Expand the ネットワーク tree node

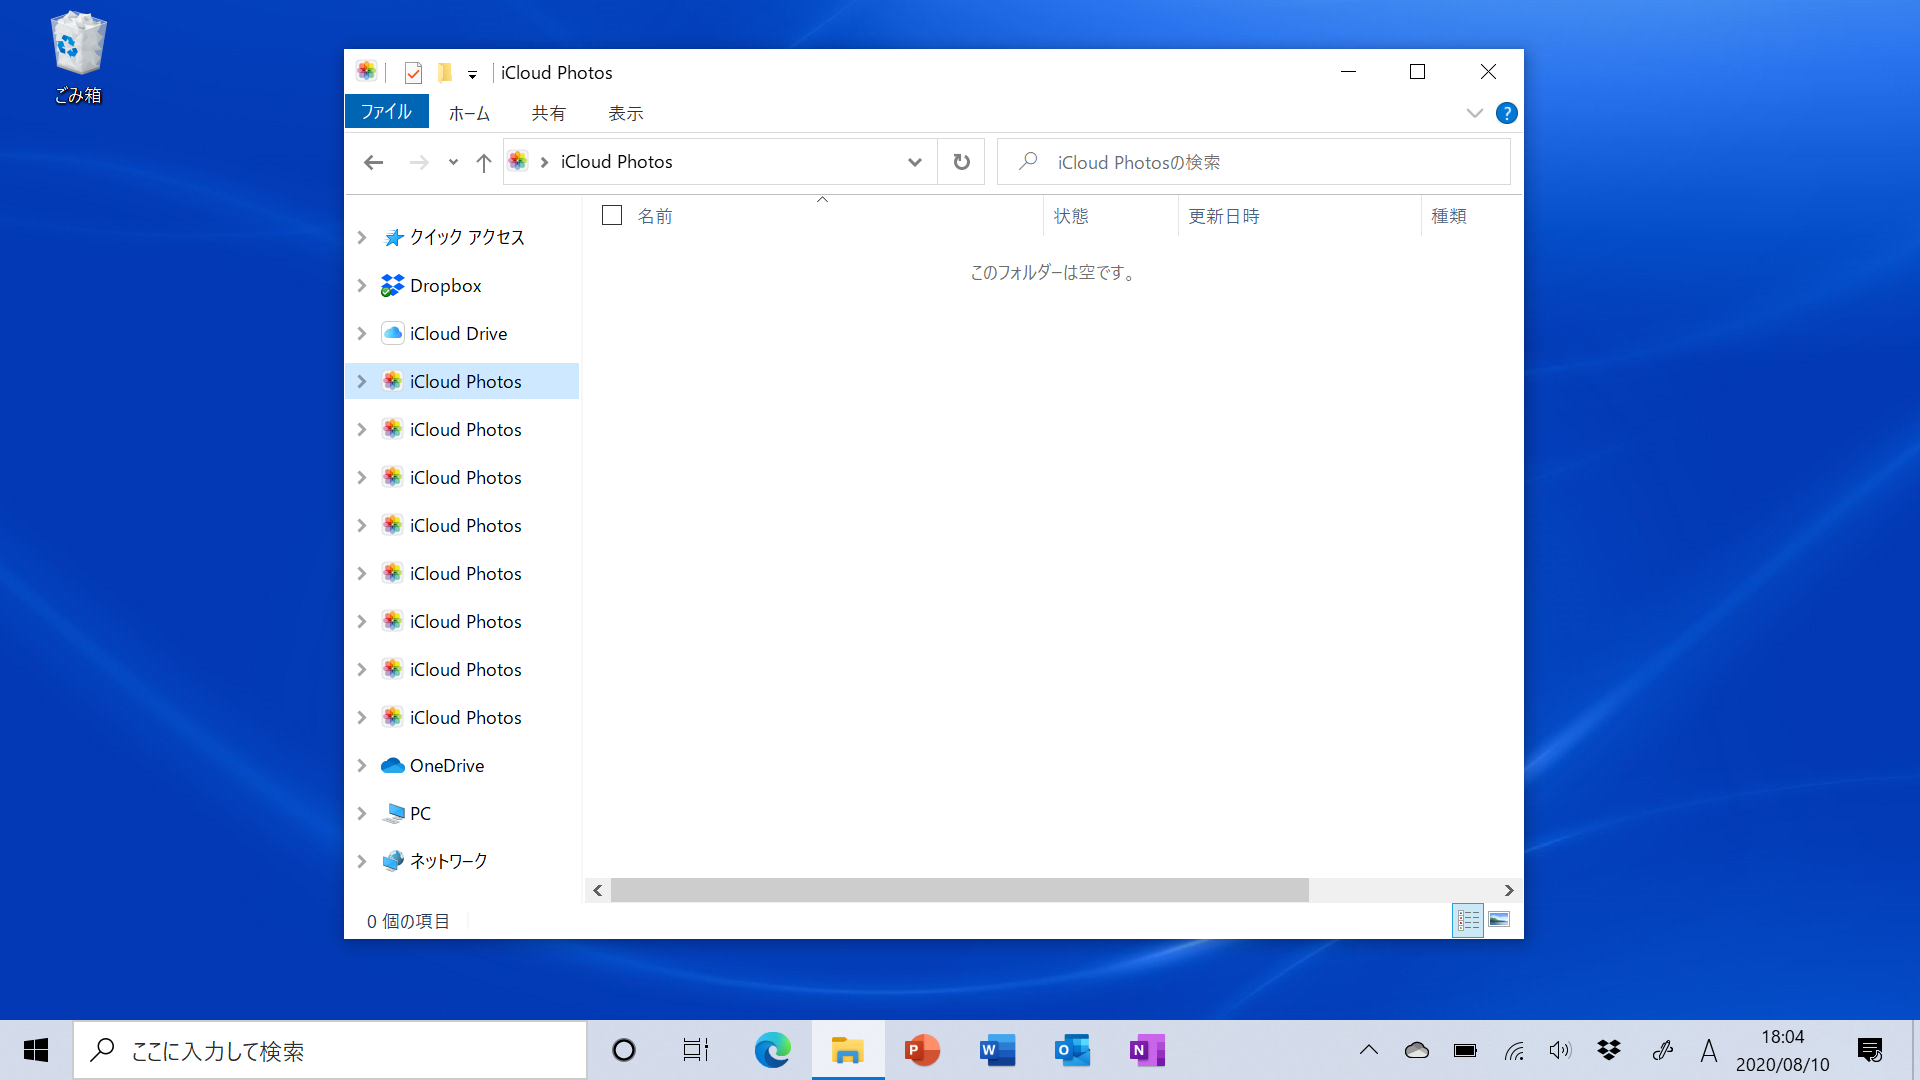pyautogui.click(x=362, y=861)
